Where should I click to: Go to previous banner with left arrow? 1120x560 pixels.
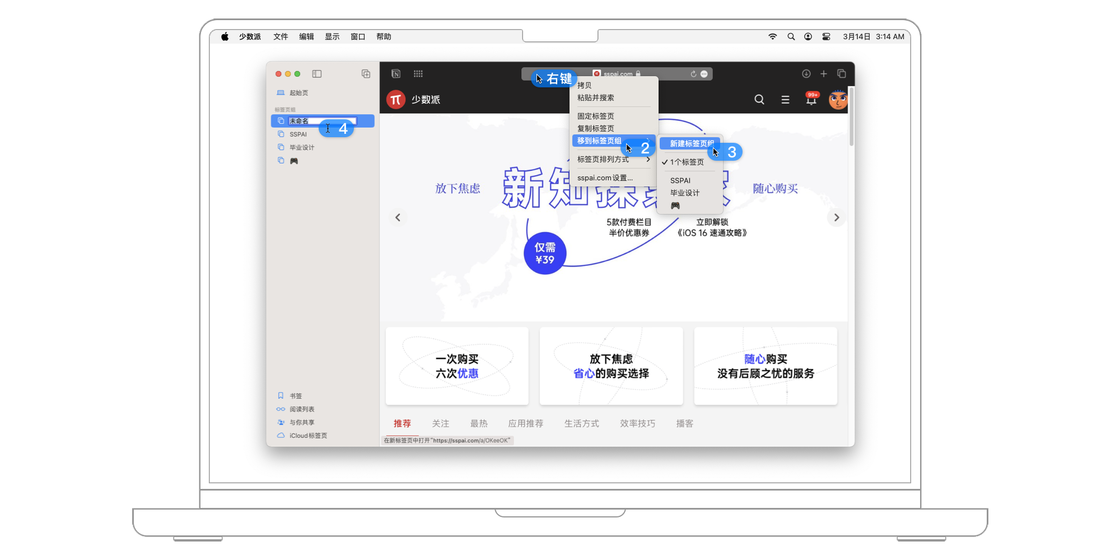tap(398, 217)
